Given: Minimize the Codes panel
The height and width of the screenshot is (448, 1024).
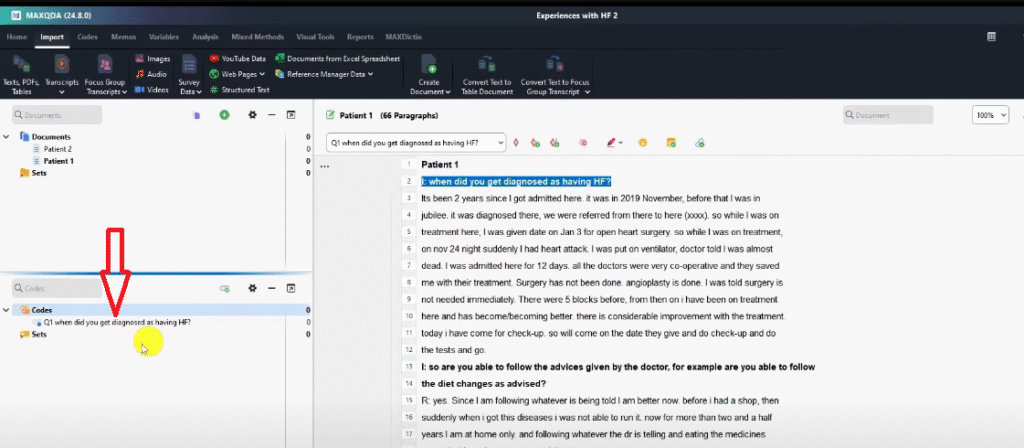Looking at the screenshot, I should 272,288.
